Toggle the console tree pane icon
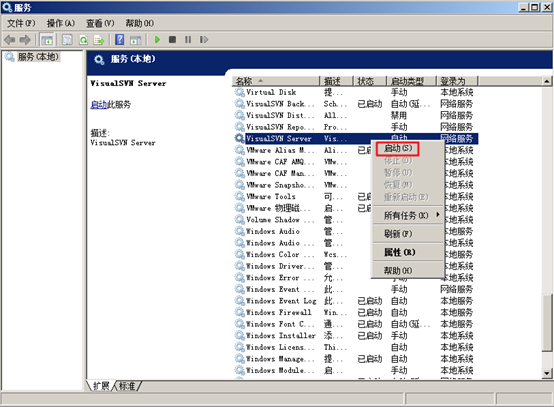Image resolution: width=554 pixels, height=407 pixels. click(x=47, y=40)
